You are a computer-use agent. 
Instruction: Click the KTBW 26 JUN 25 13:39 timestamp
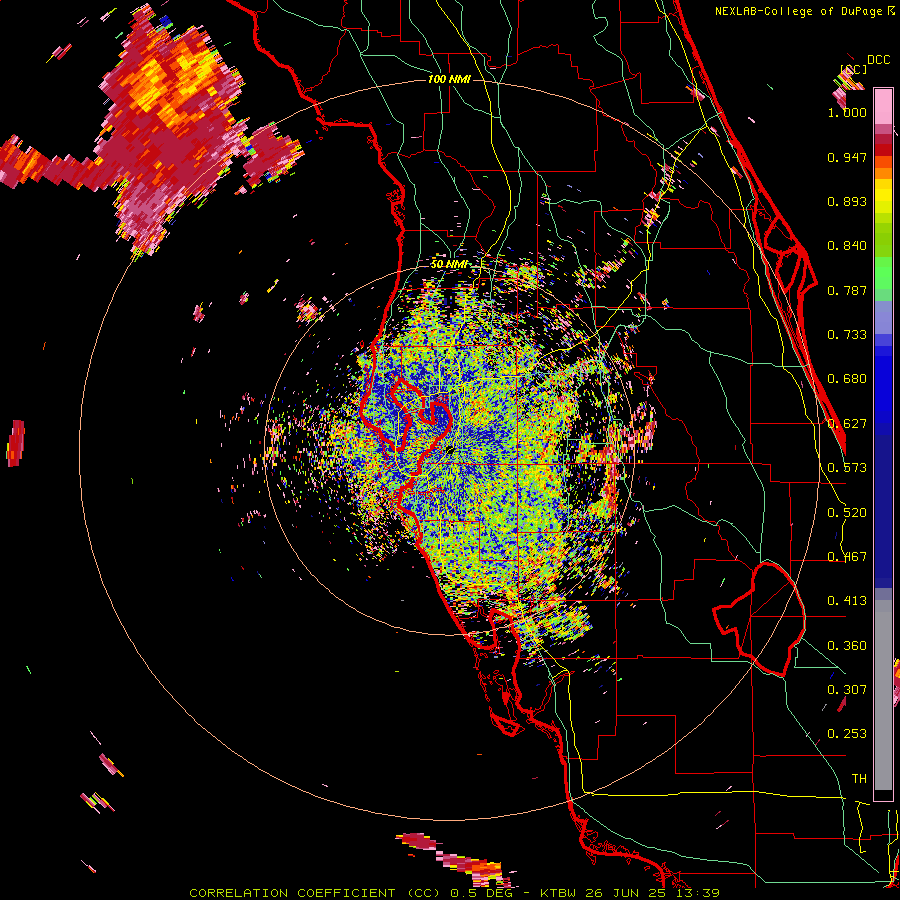tap(630, 893)
